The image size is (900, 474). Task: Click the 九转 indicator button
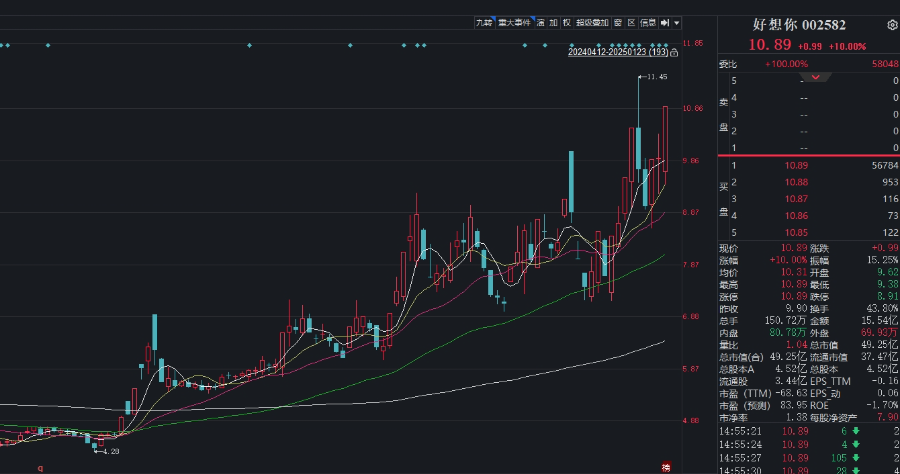(x=484, y=22)
